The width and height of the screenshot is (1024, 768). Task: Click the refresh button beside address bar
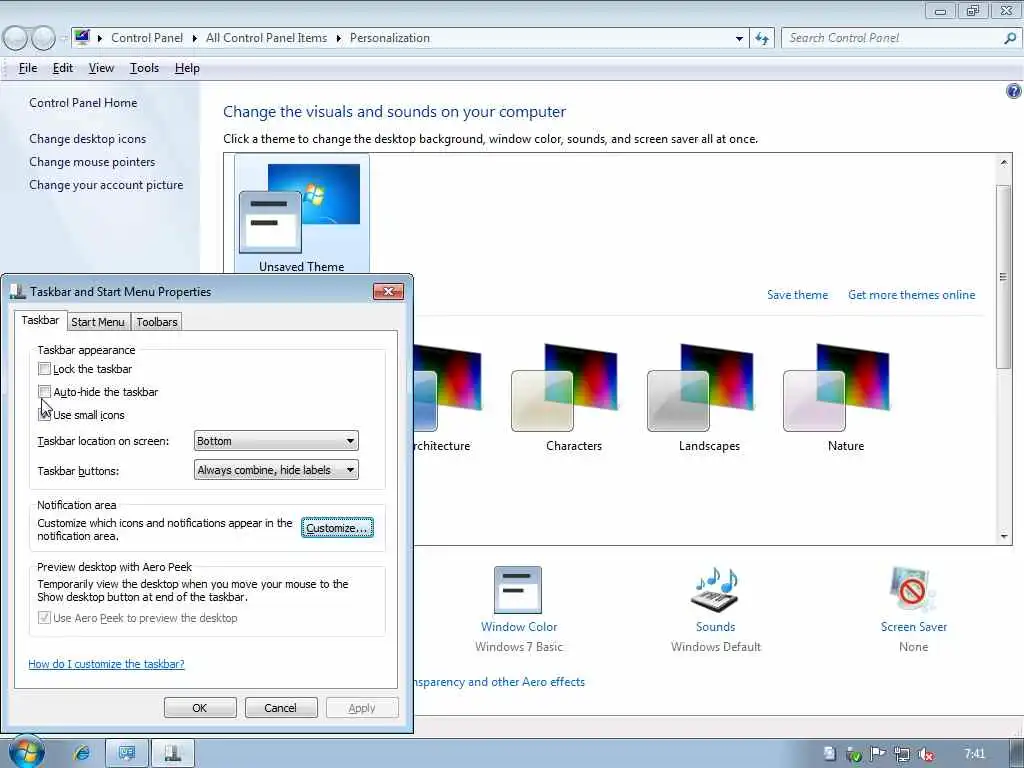pyautogui.click(x=762, y=38)
